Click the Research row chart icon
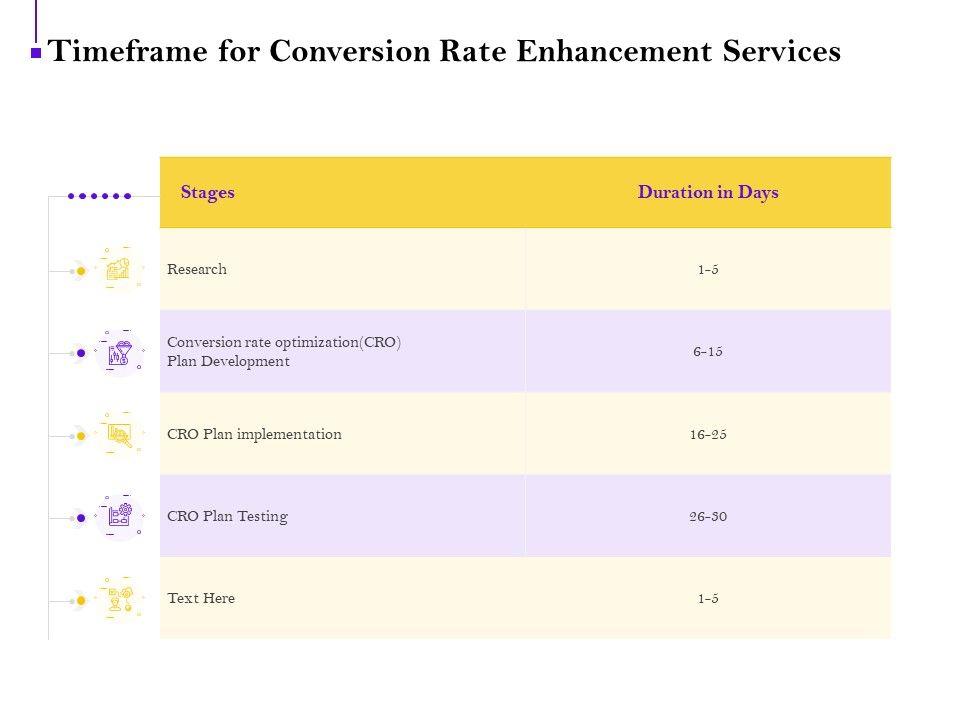 (119, 269)
